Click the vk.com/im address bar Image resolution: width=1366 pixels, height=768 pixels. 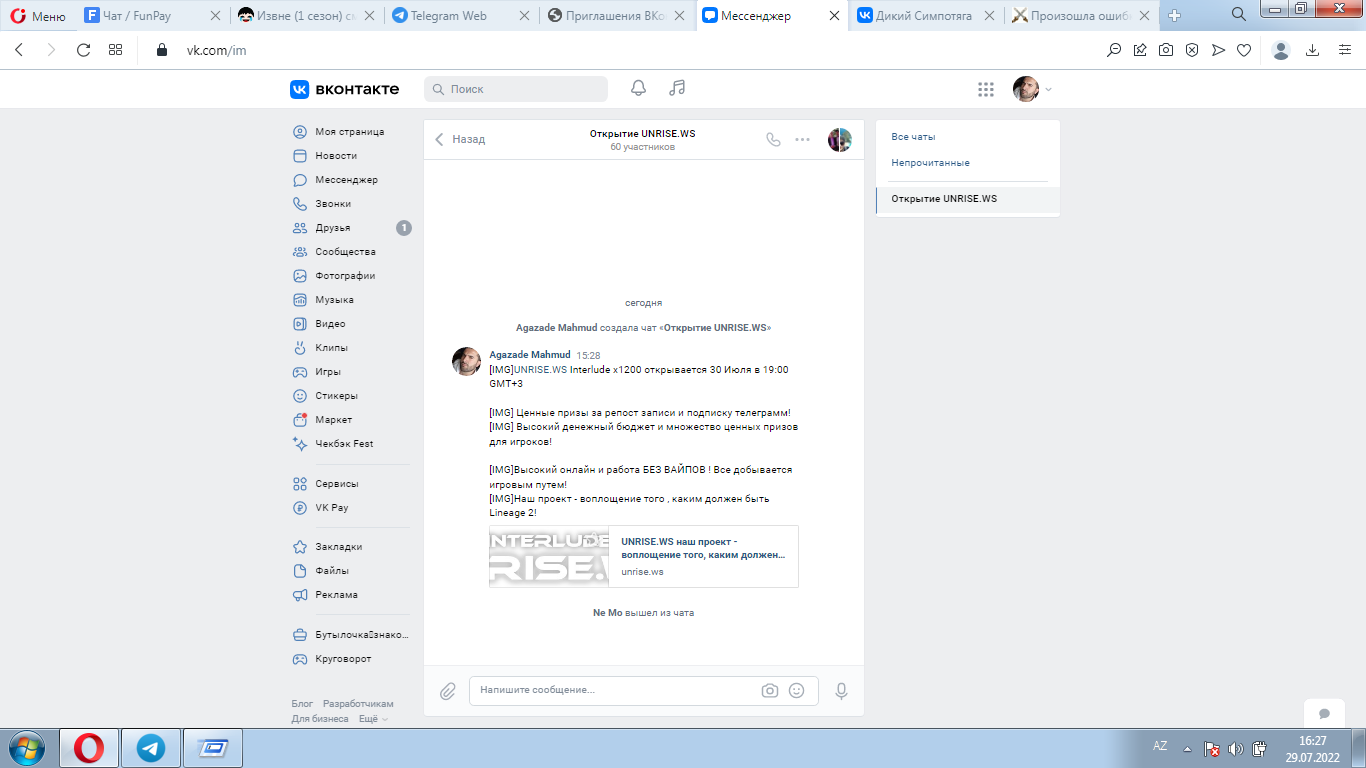click(216, 50)
